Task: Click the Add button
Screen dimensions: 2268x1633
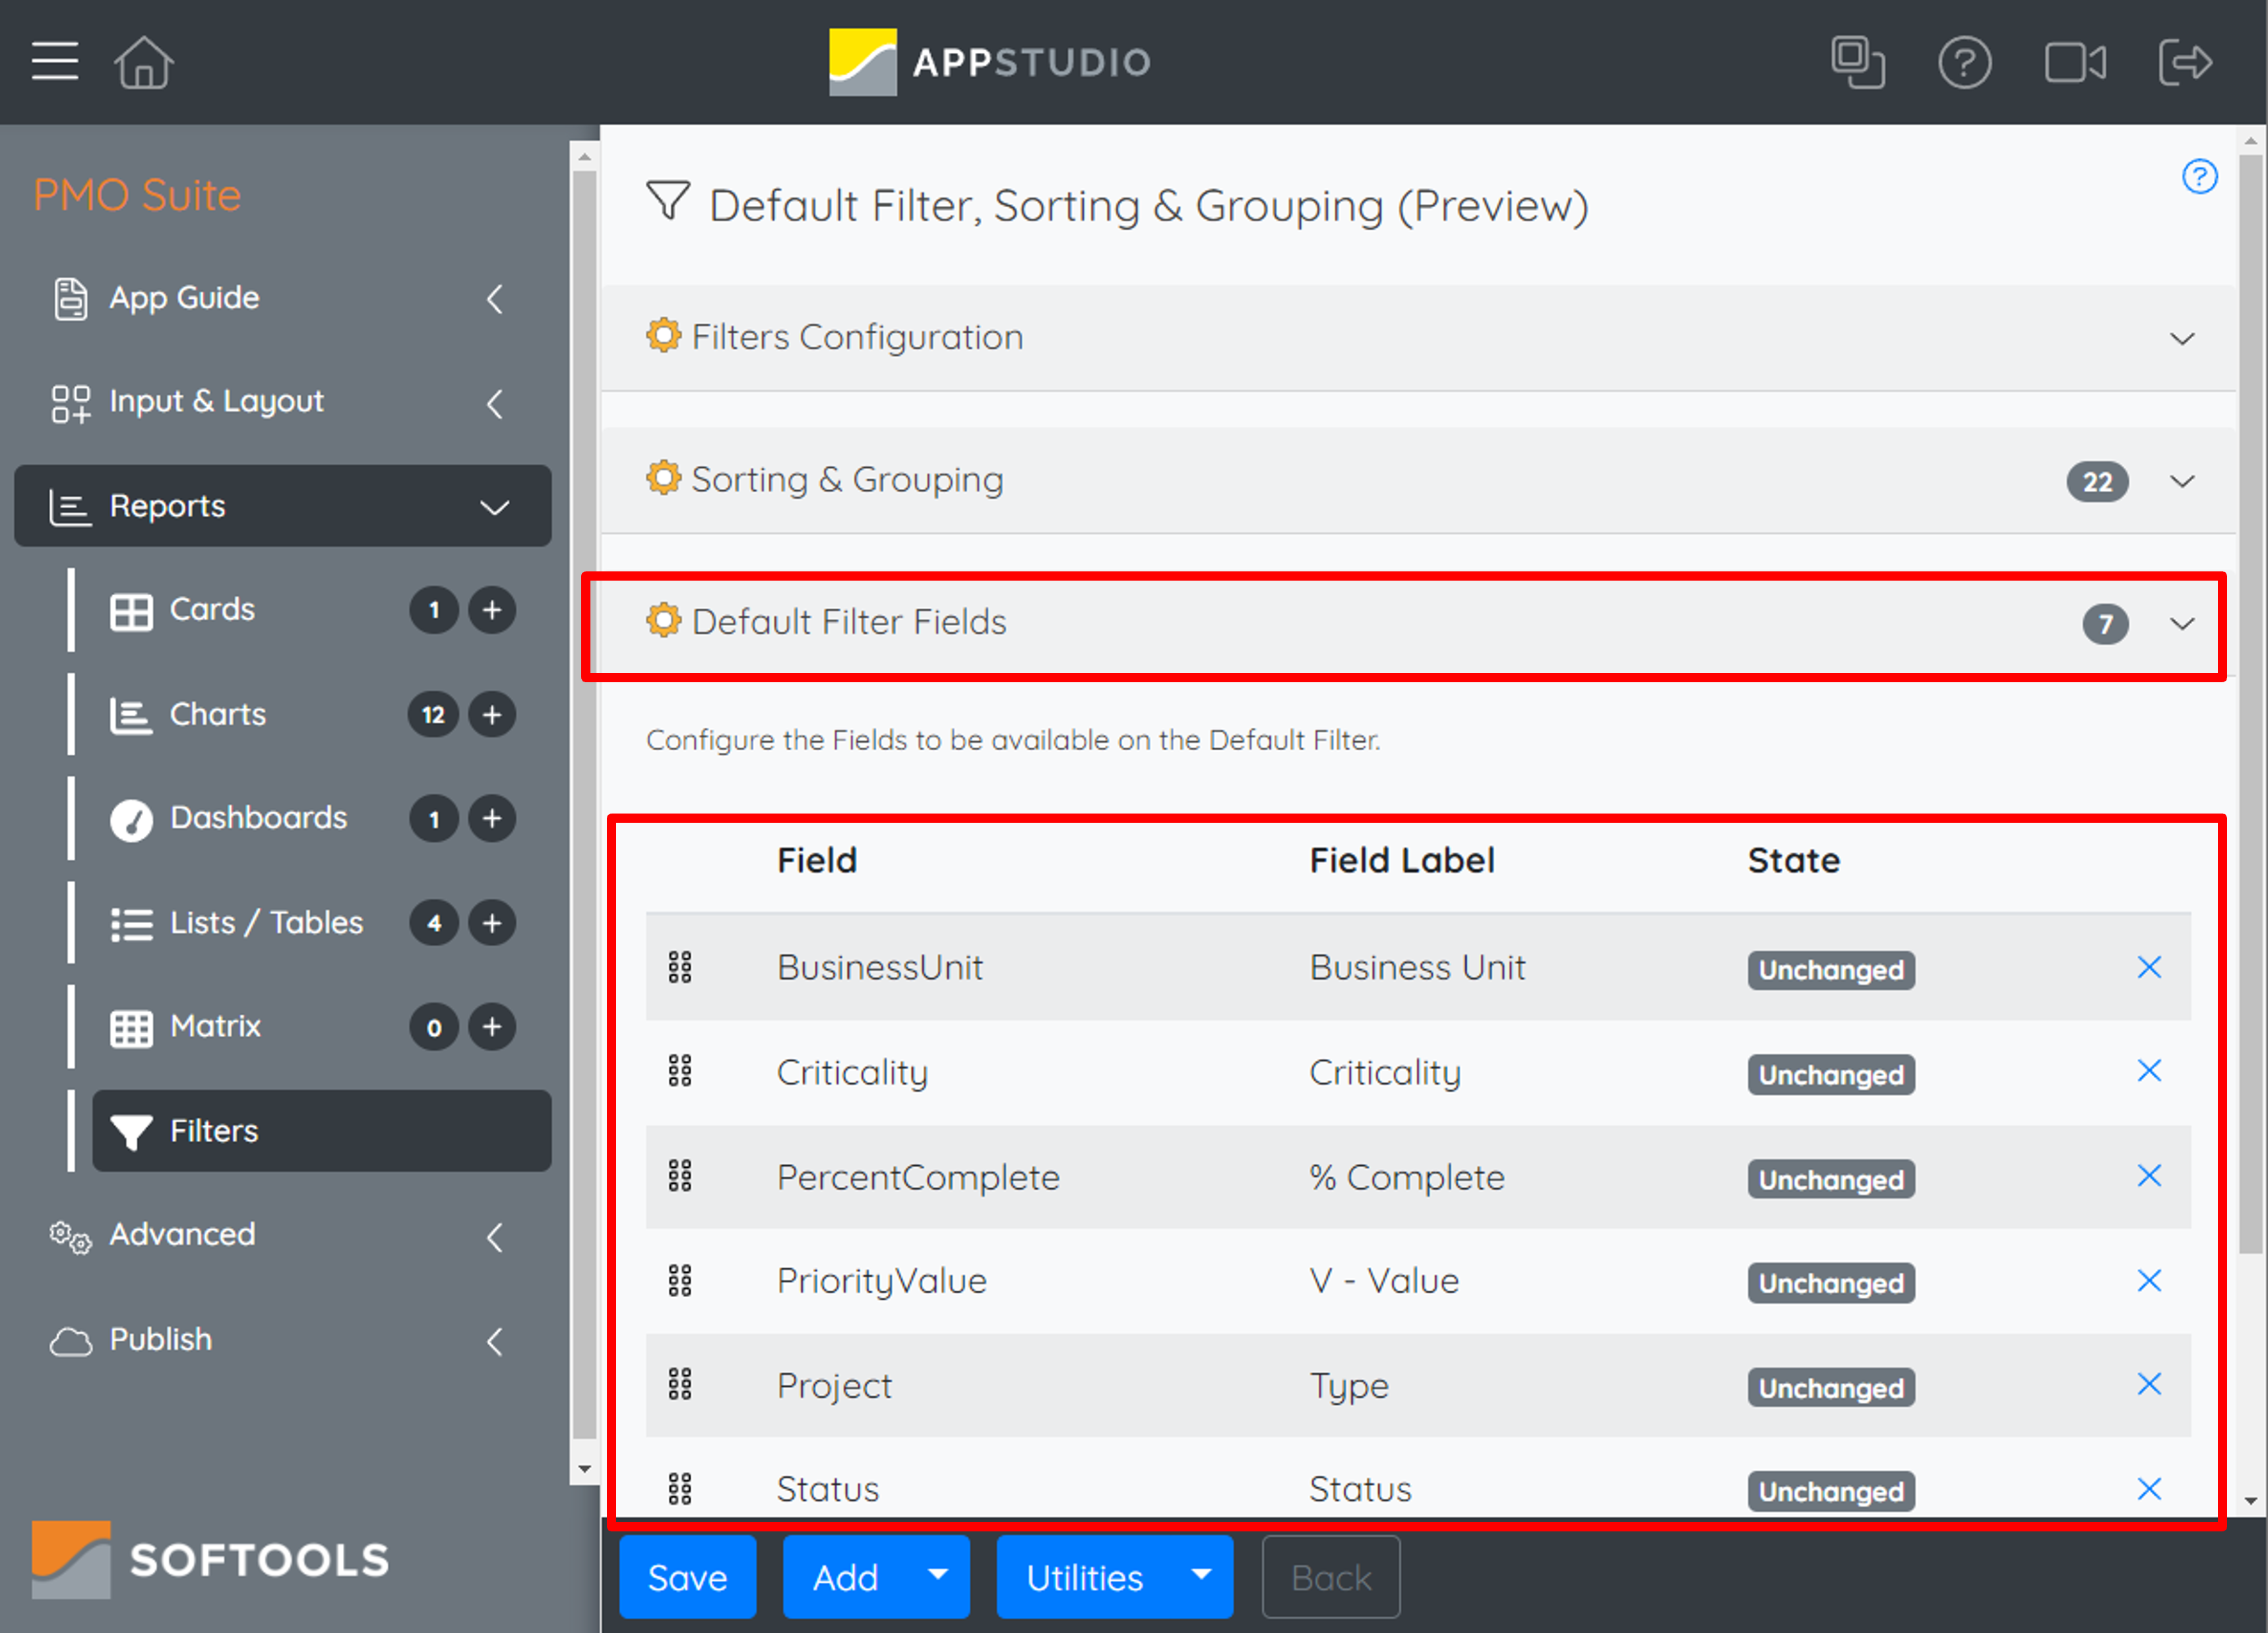Action: pos(846,1577)
